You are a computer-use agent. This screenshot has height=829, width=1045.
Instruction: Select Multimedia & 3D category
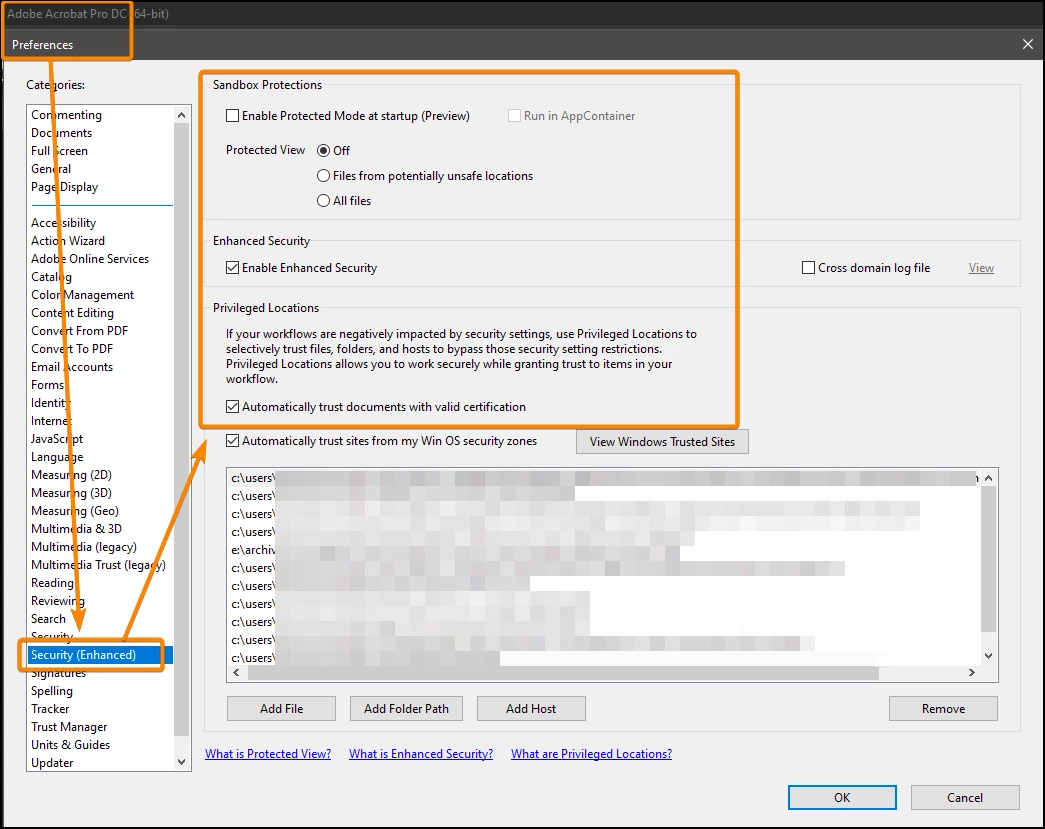tap(77, 528)
